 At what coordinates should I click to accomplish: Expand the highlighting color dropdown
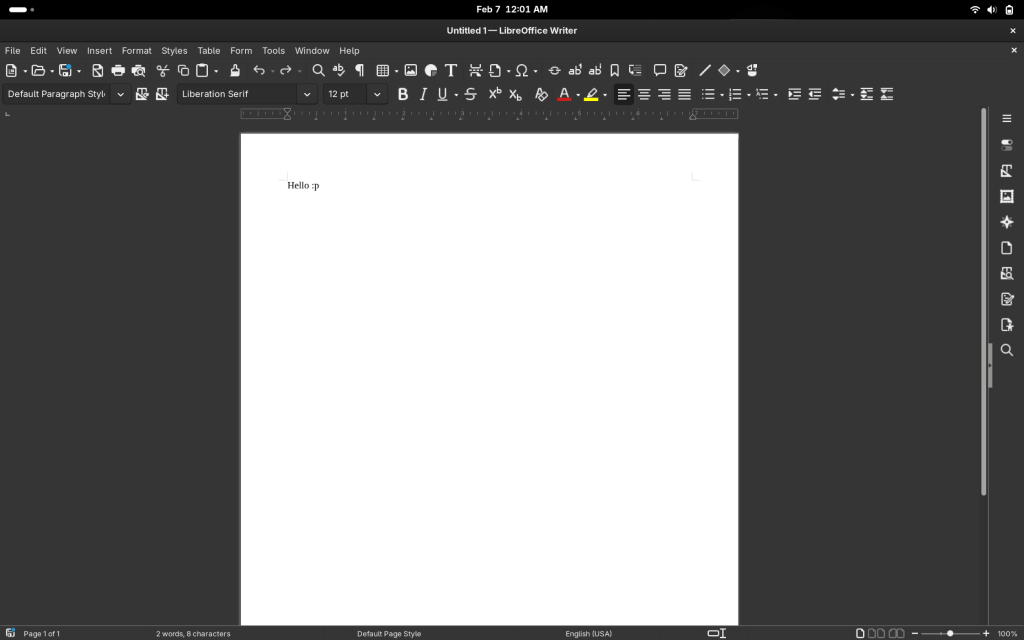606,94
